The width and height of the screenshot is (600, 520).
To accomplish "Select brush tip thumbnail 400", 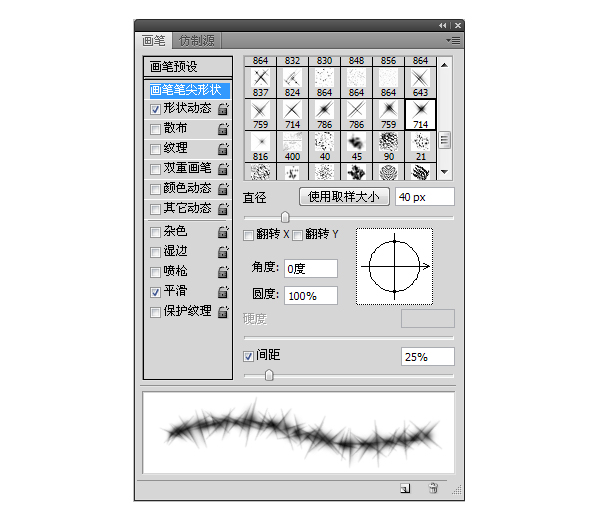I will point(292,146).
